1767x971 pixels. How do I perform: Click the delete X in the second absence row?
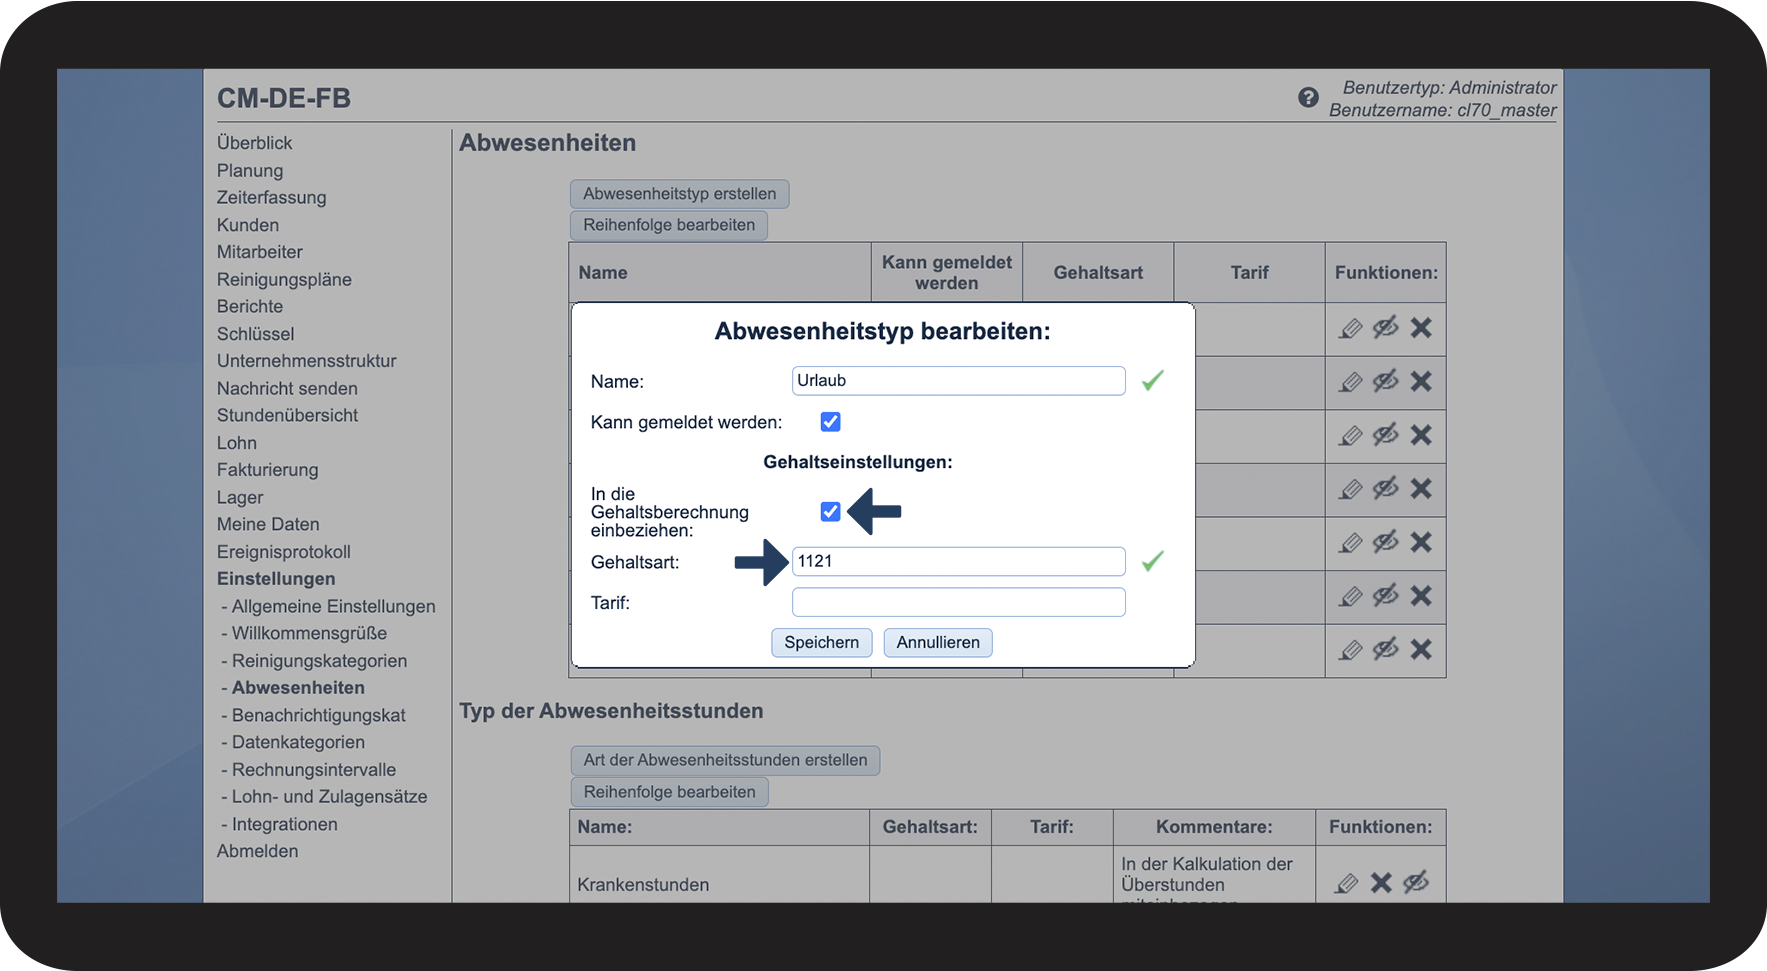1421,382
